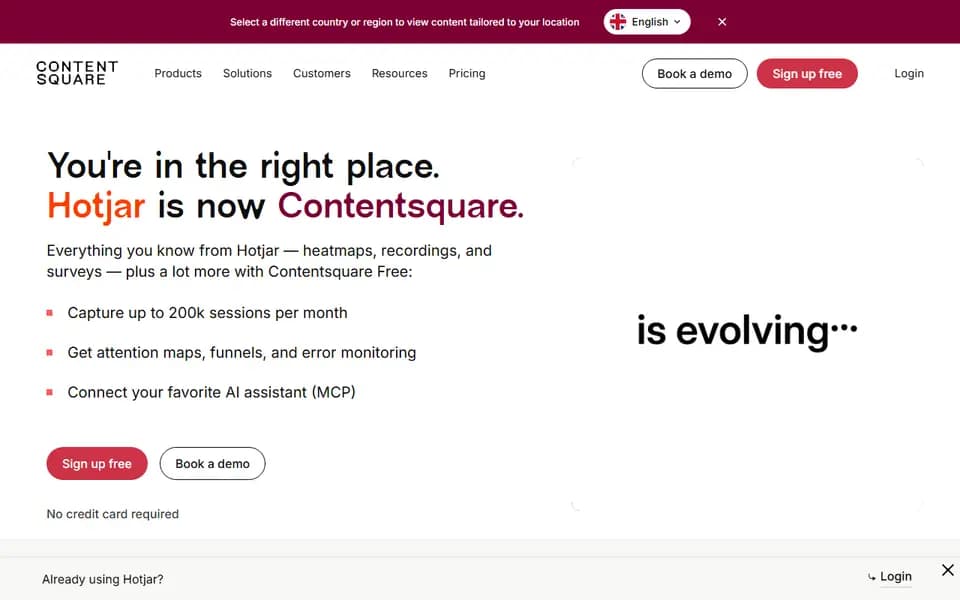
Task: Open the Login link in header
Action: click(909, 73)
